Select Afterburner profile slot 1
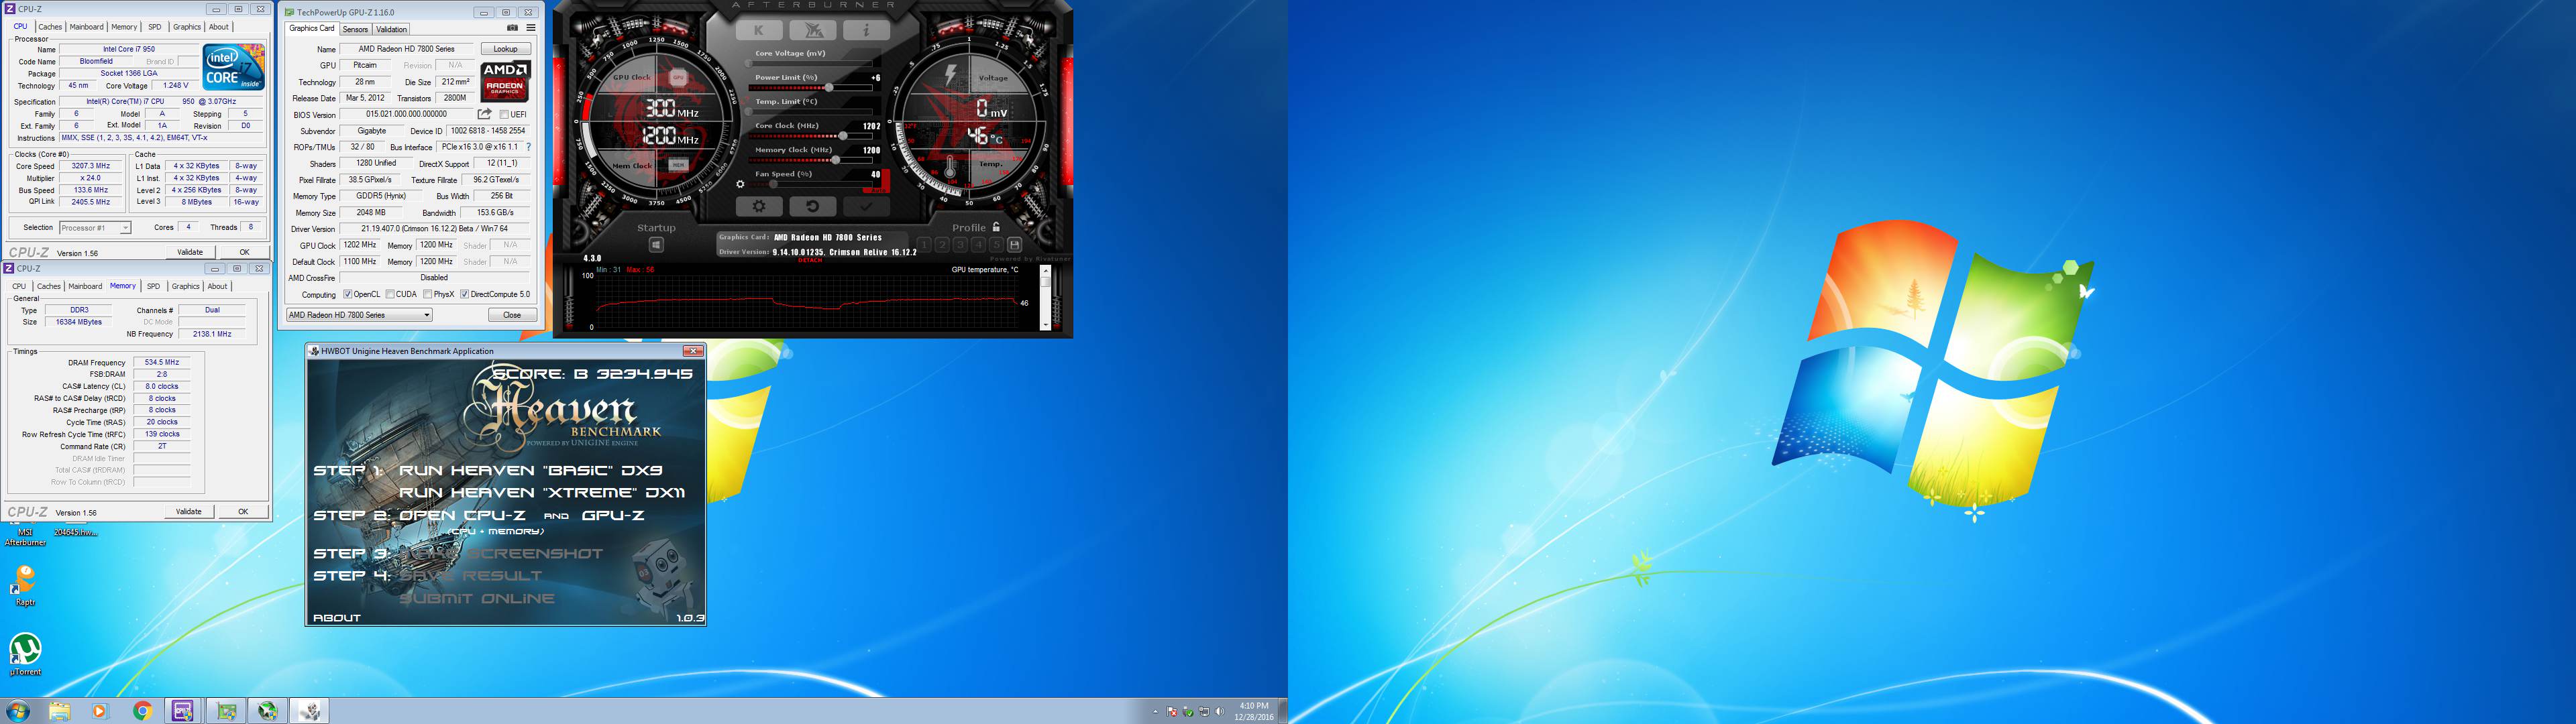 point(924,244)
